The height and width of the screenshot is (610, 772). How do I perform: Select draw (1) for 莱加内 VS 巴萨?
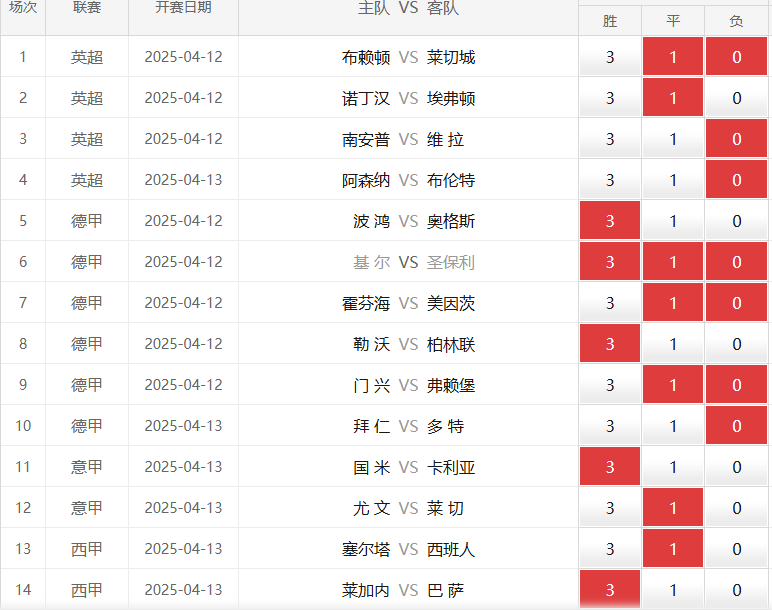(673, 589)
